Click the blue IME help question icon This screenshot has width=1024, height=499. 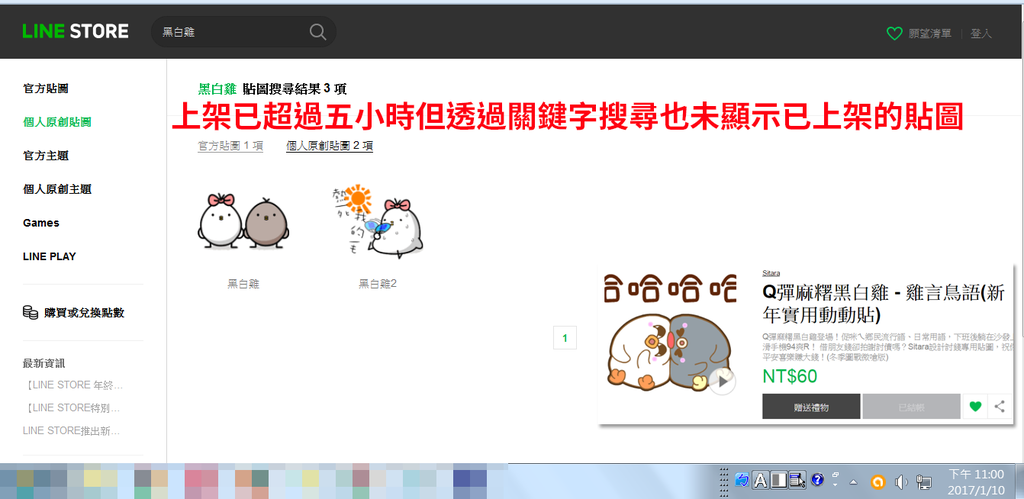817,480
